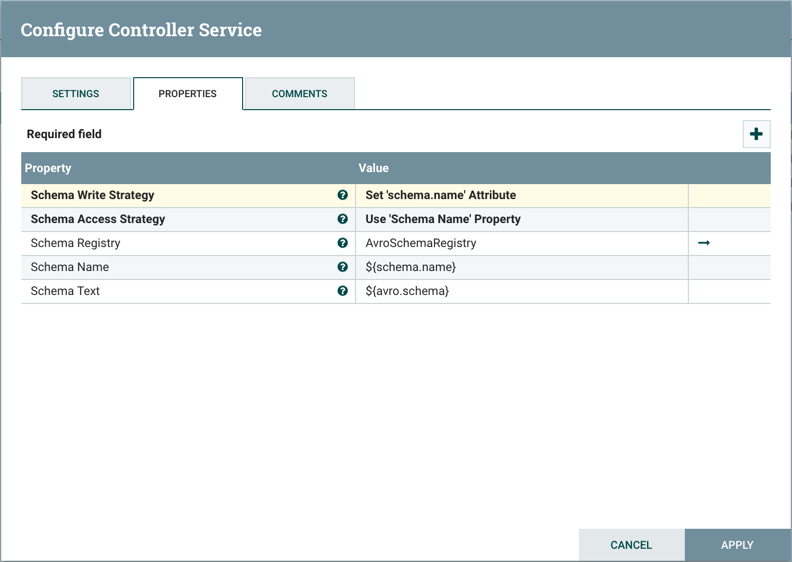Image resolution: width=792 pixels, height=562 pixels.
Task: Cancel the controller service configuration
Action: tap(631, 545)
